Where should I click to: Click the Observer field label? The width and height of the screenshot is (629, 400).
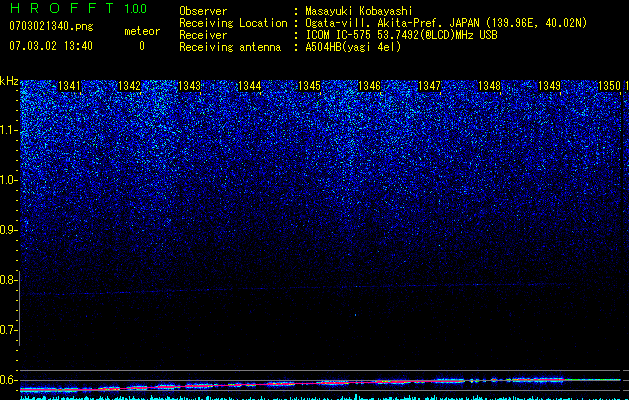[203, 11]
